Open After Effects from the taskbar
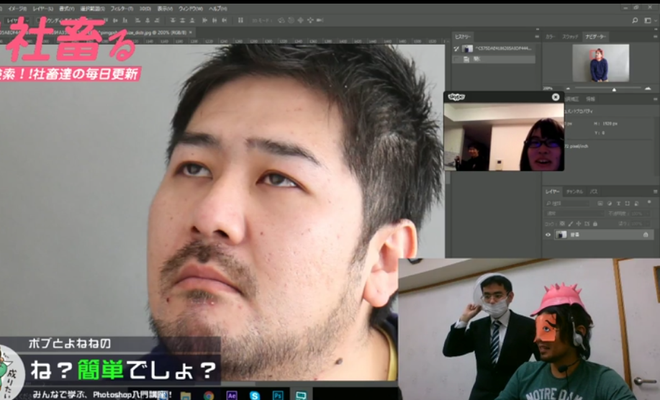Viewport: 660px width, 400px height. click(232, 395)
